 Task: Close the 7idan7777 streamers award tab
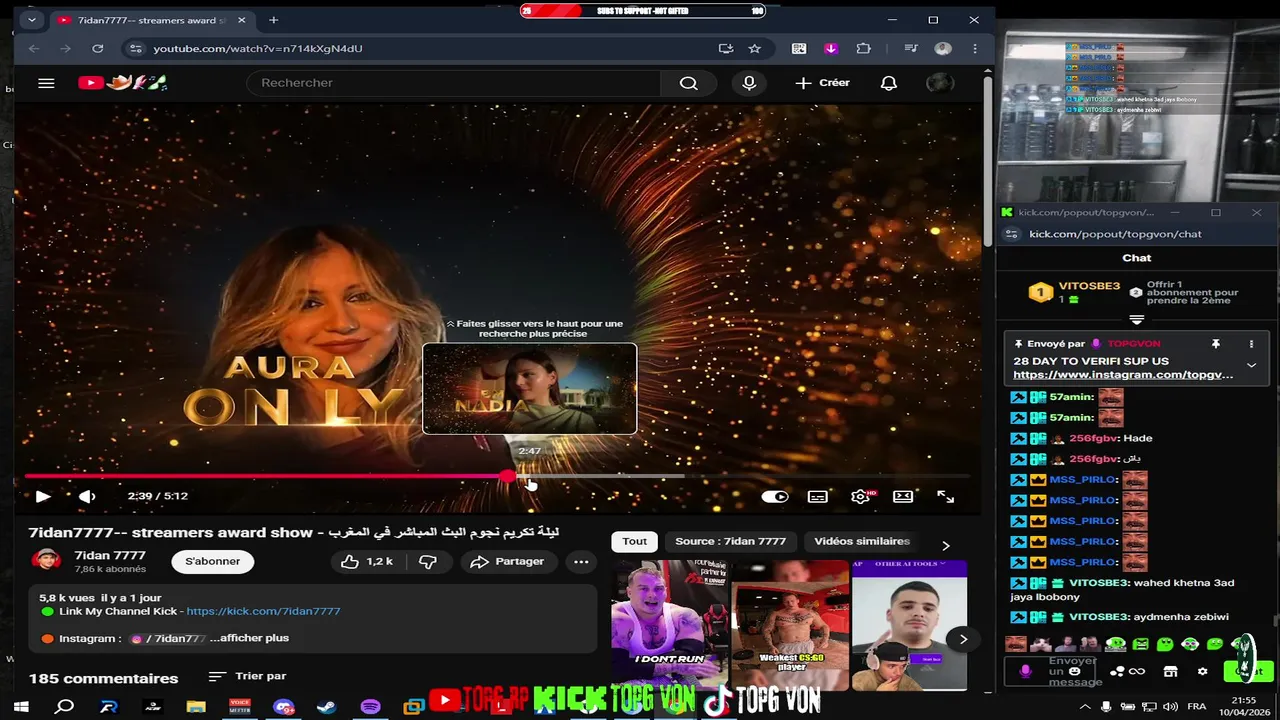point(241,20)
